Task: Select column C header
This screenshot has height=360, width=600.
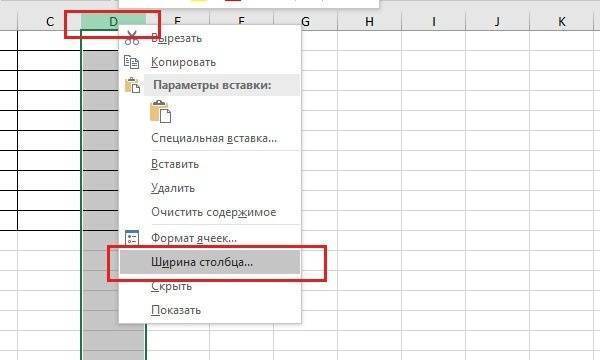Action: tap(49, 21)
